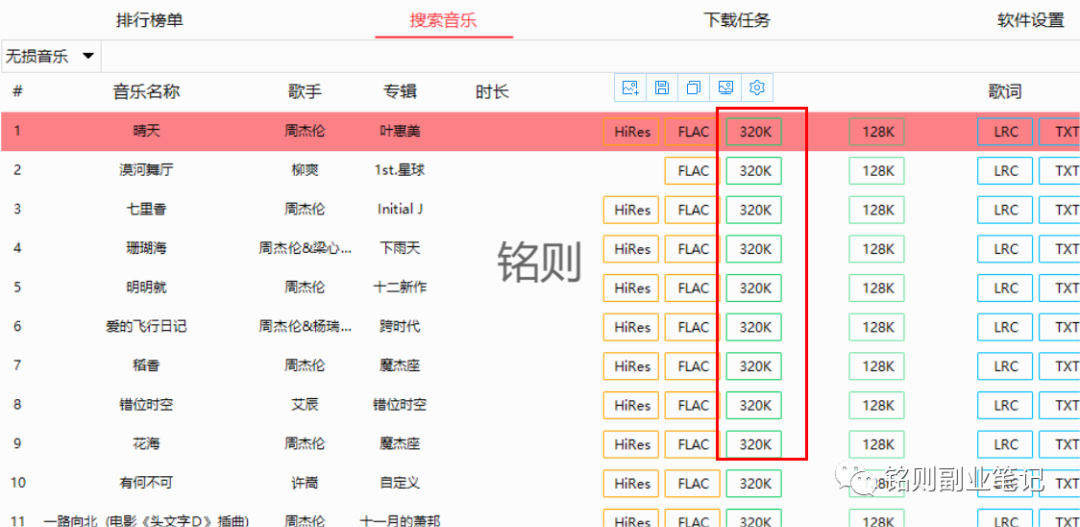Choose 320K for 漠河舞厅
1080x527 pixels.
754,171
